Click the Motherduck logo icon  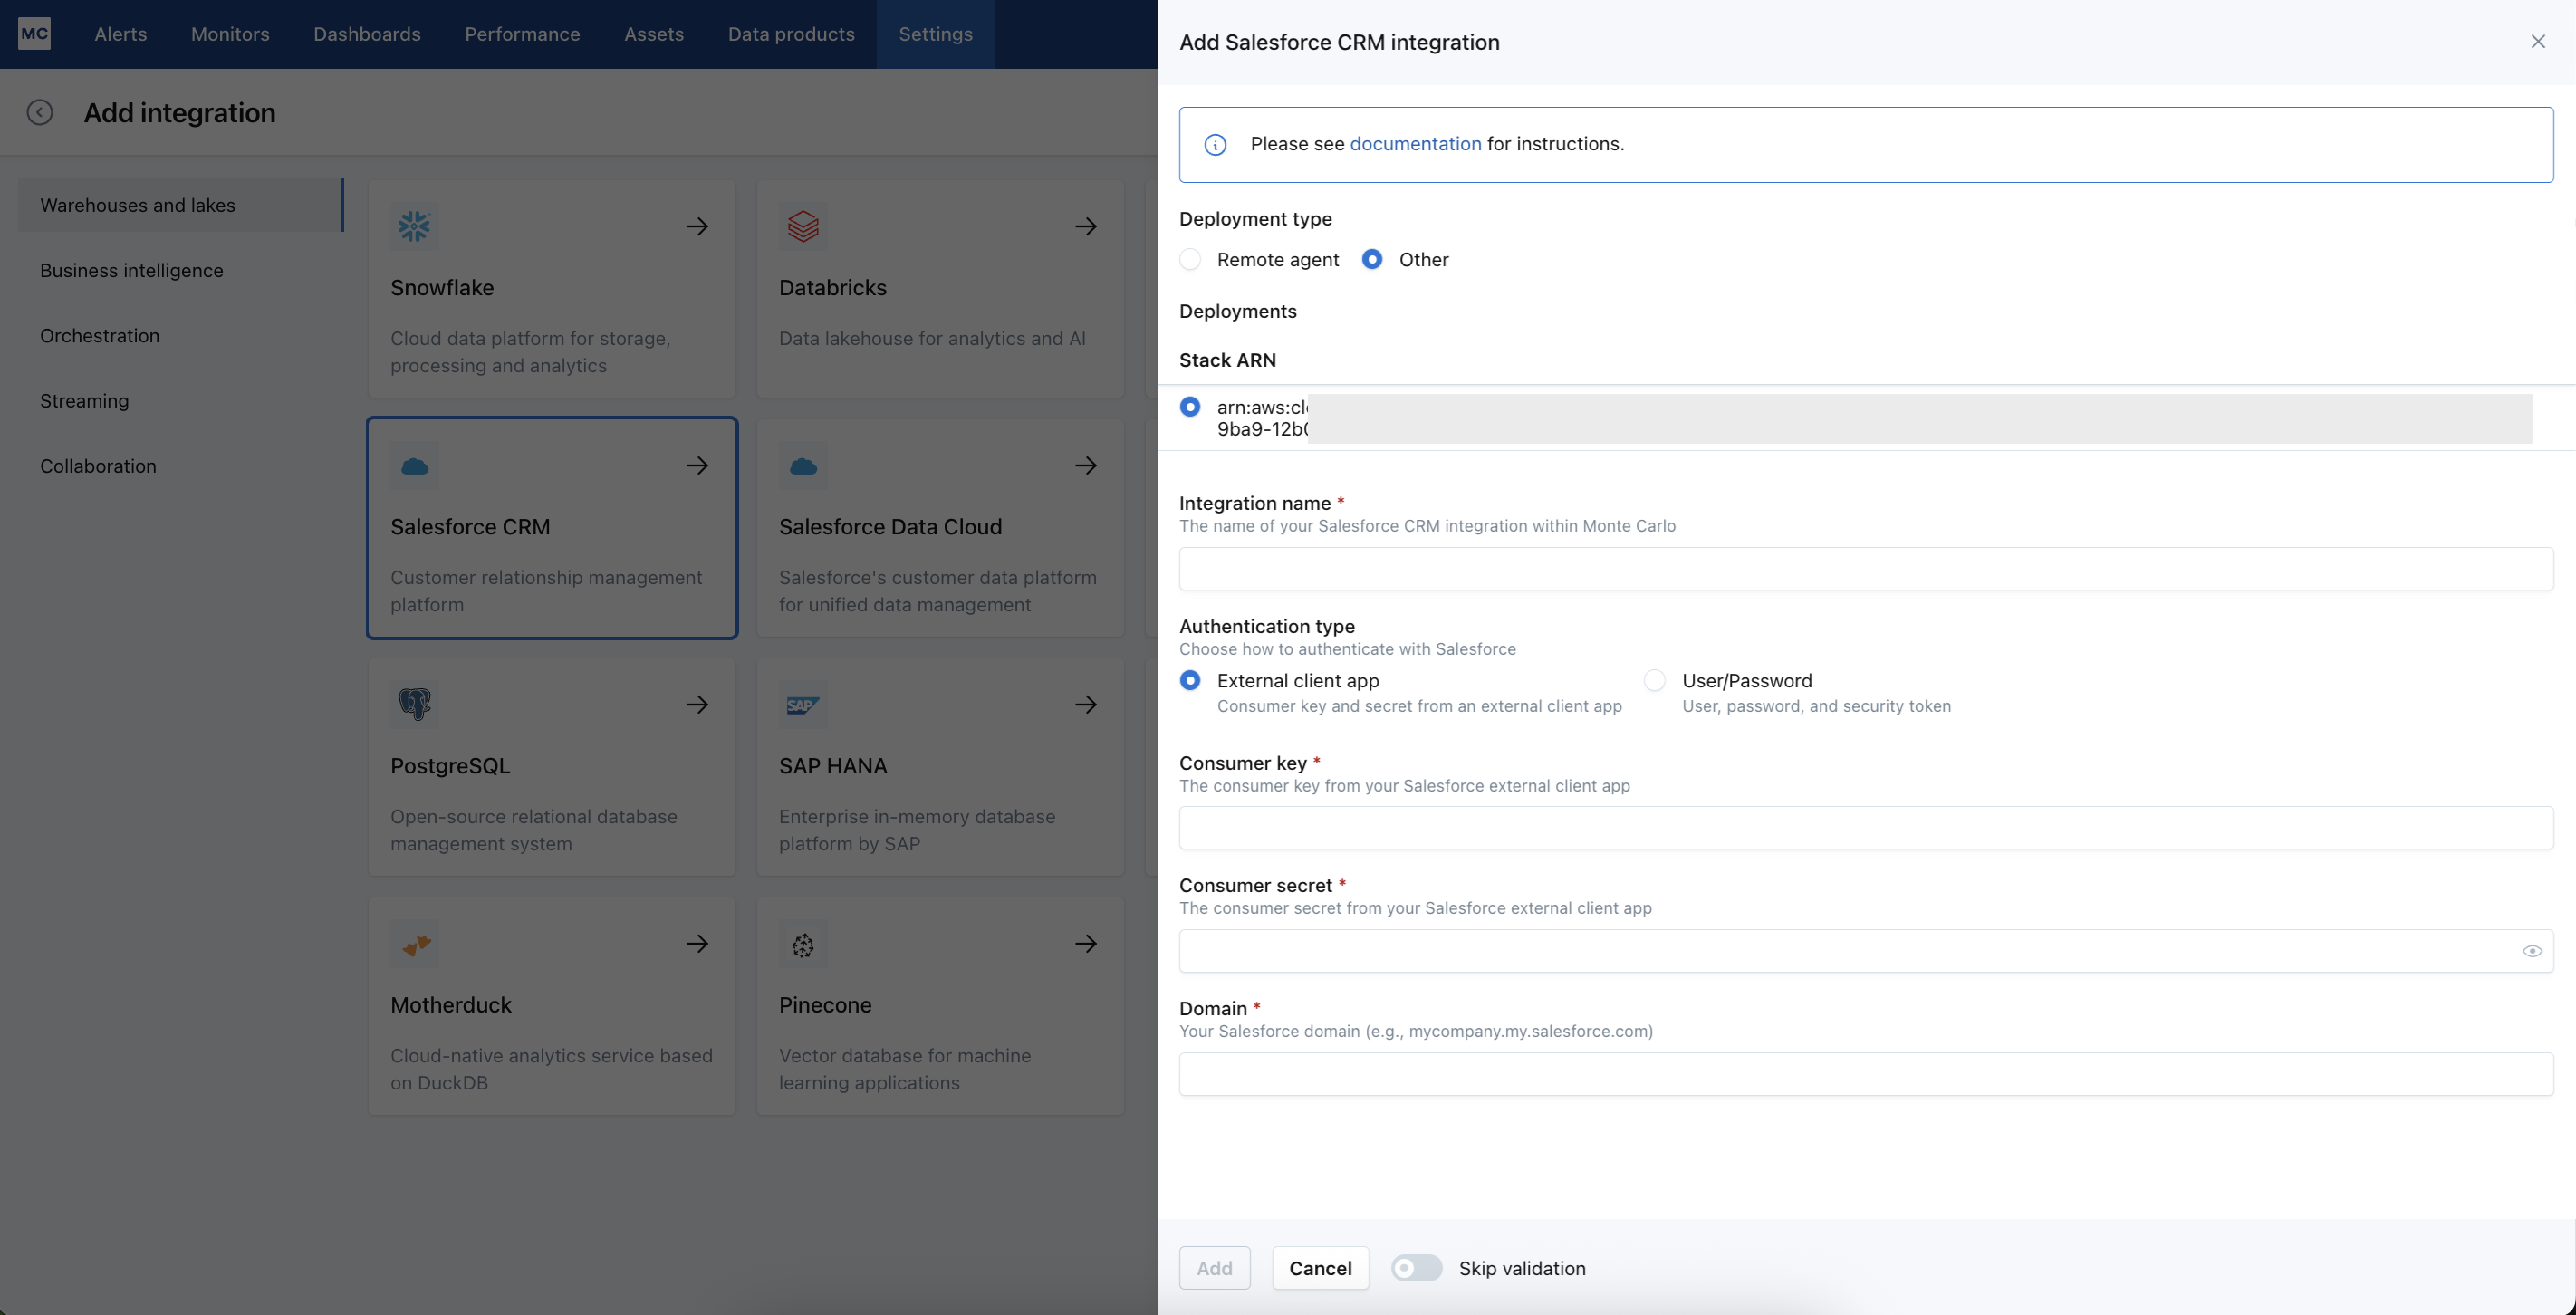414,944
